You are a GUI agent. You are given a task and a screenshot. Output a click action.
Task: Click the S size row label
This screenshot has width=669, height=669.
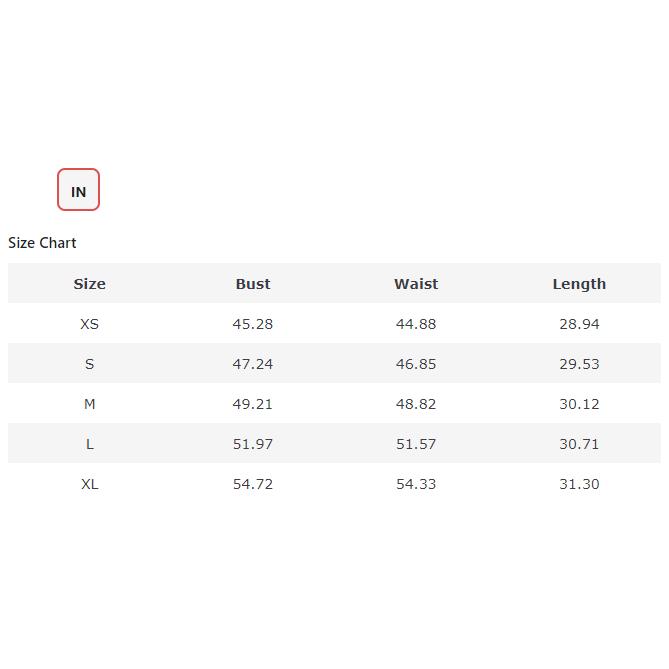click(89, 364)
